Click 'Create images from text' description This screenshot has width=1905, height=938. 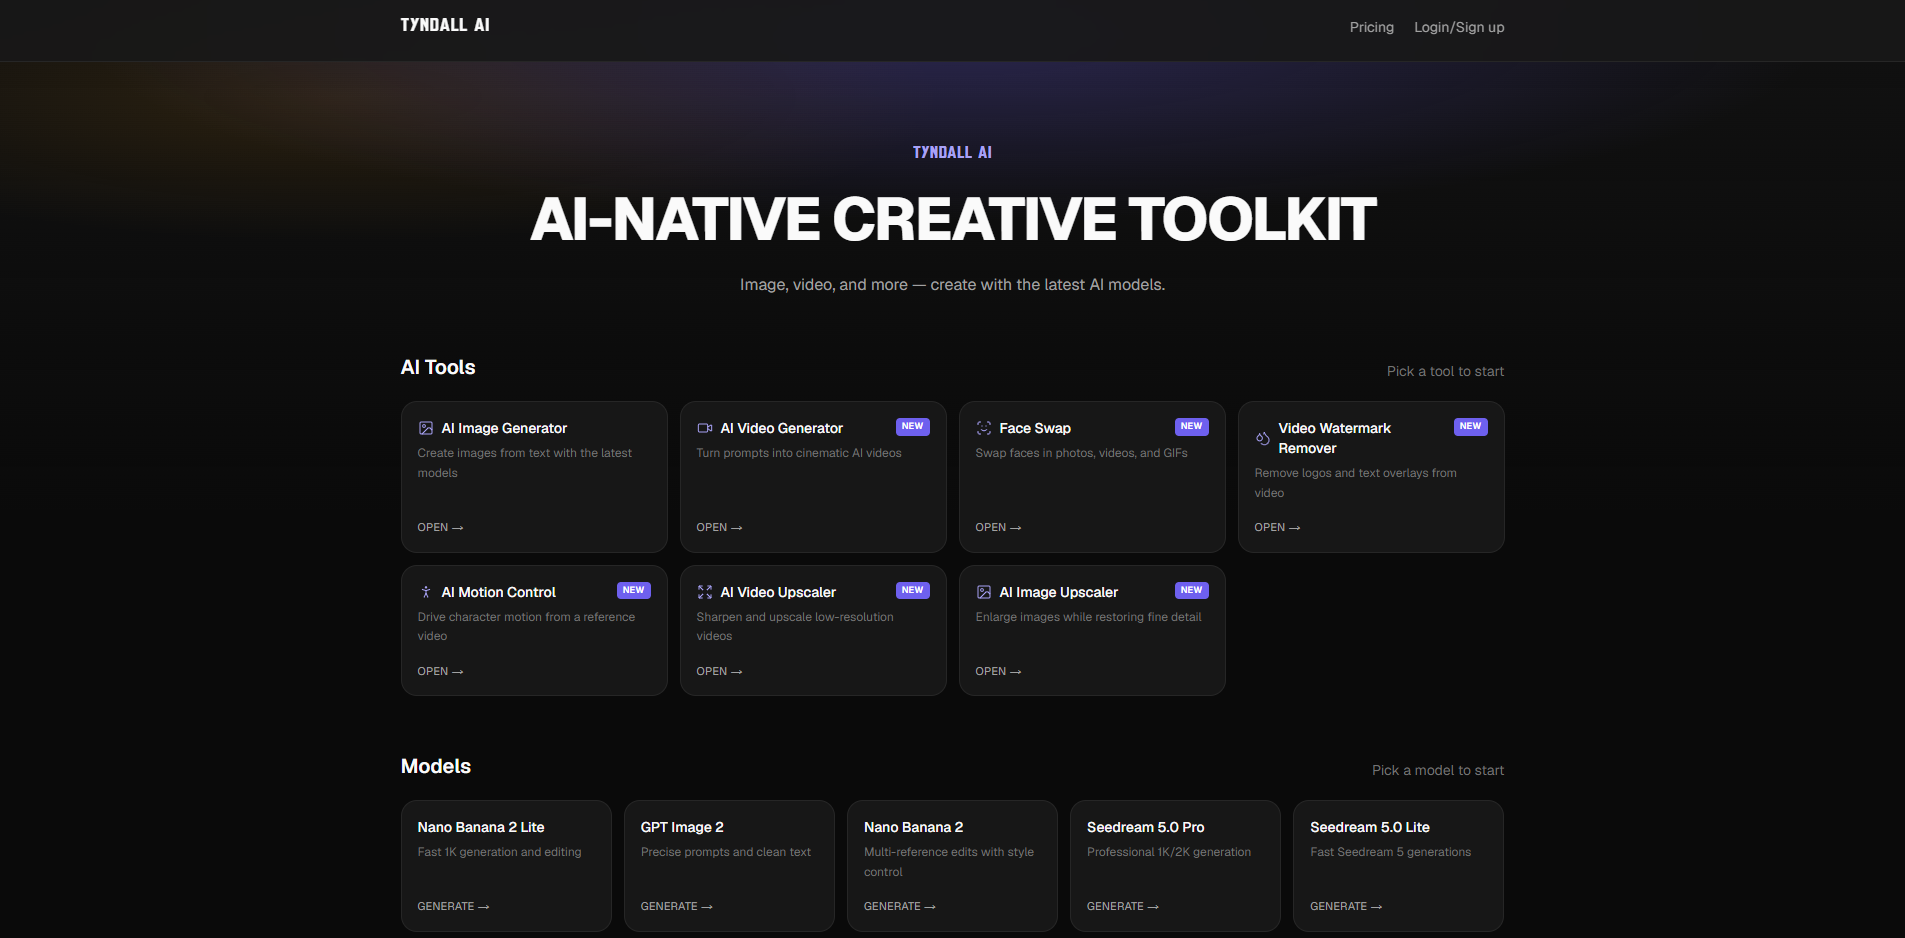point(525,463)
